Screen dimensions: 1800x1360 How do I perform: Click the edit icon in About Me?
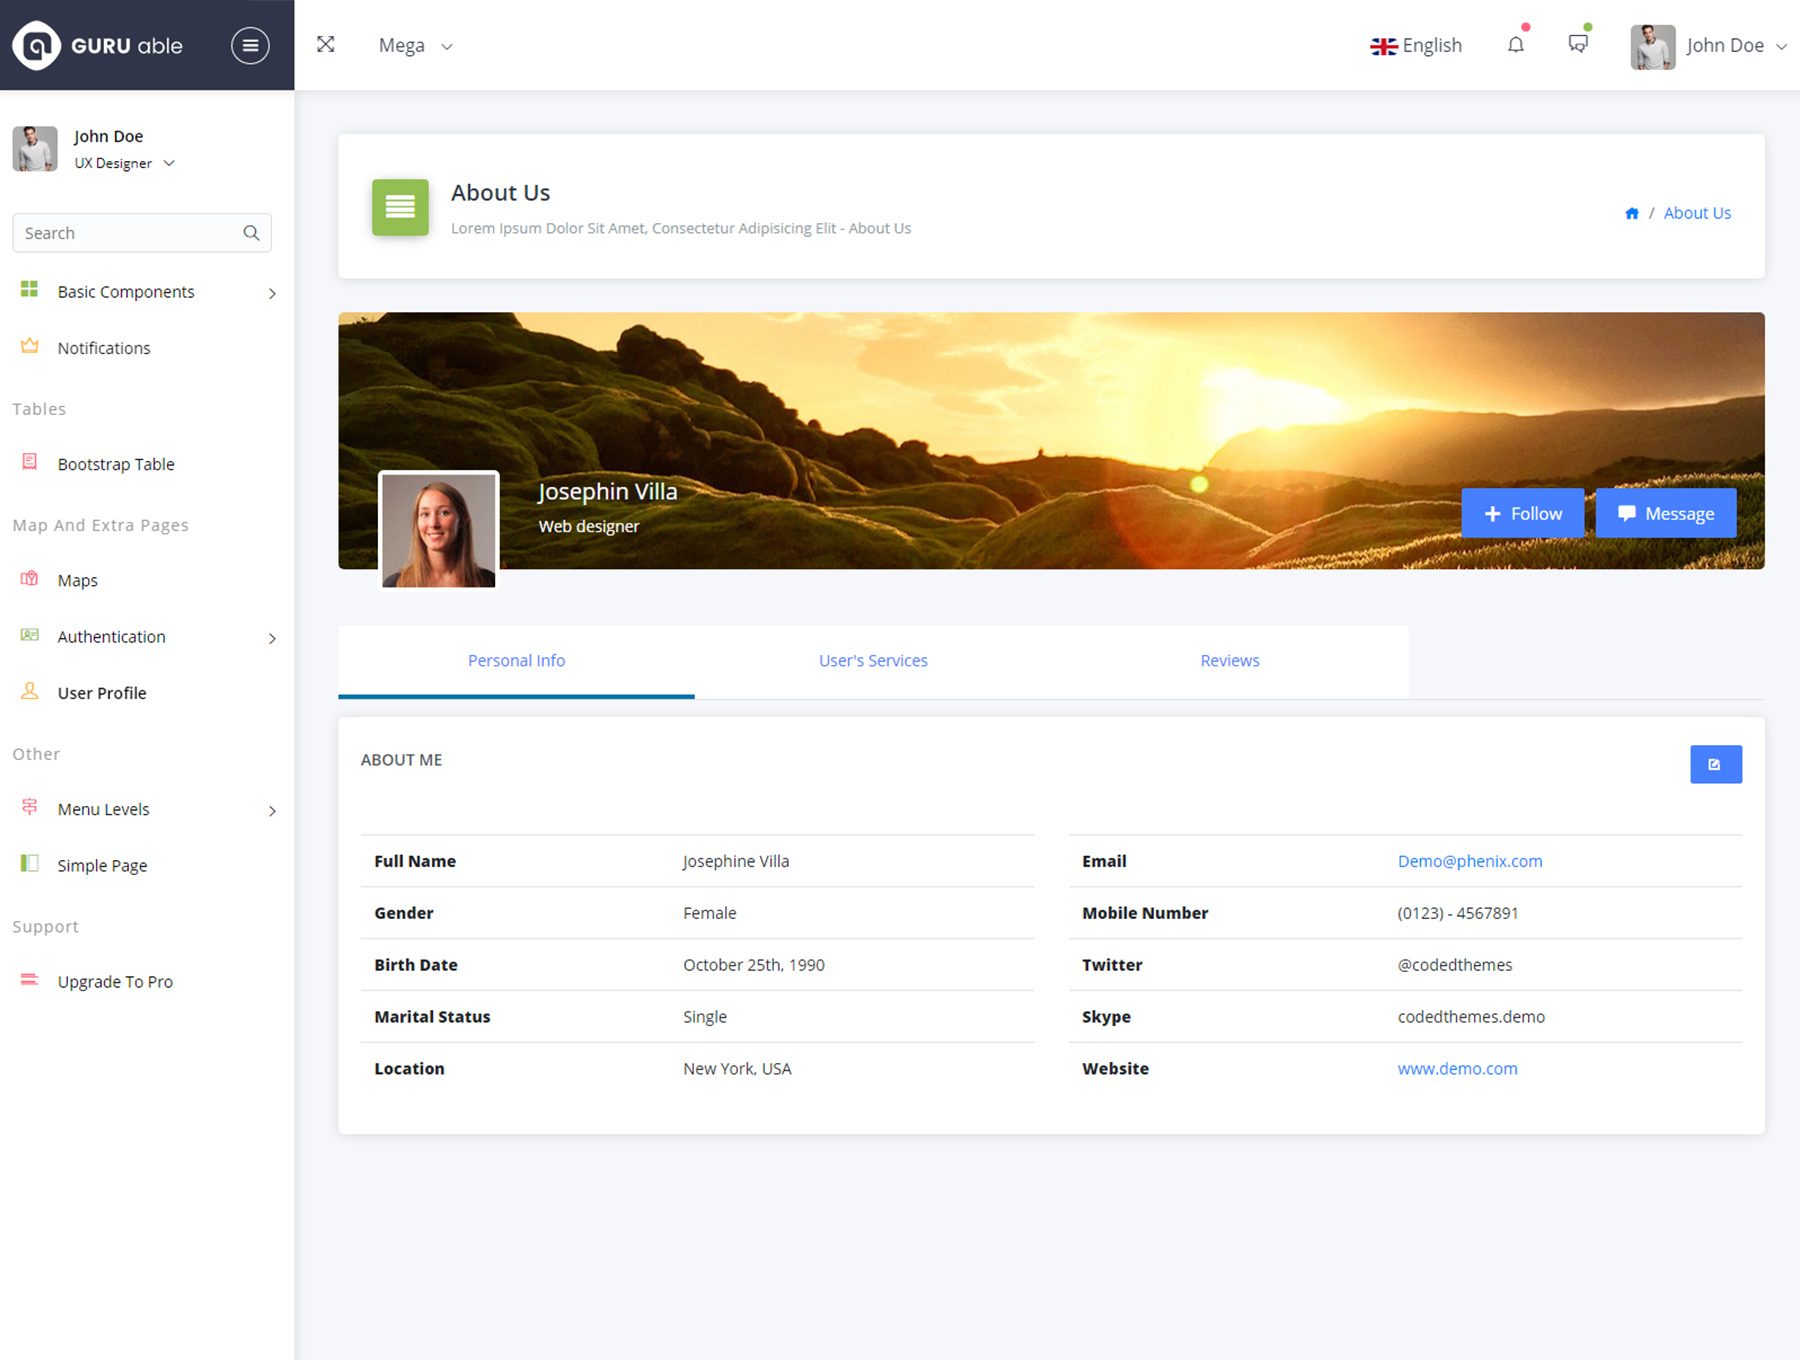[x=1715, y=764]
